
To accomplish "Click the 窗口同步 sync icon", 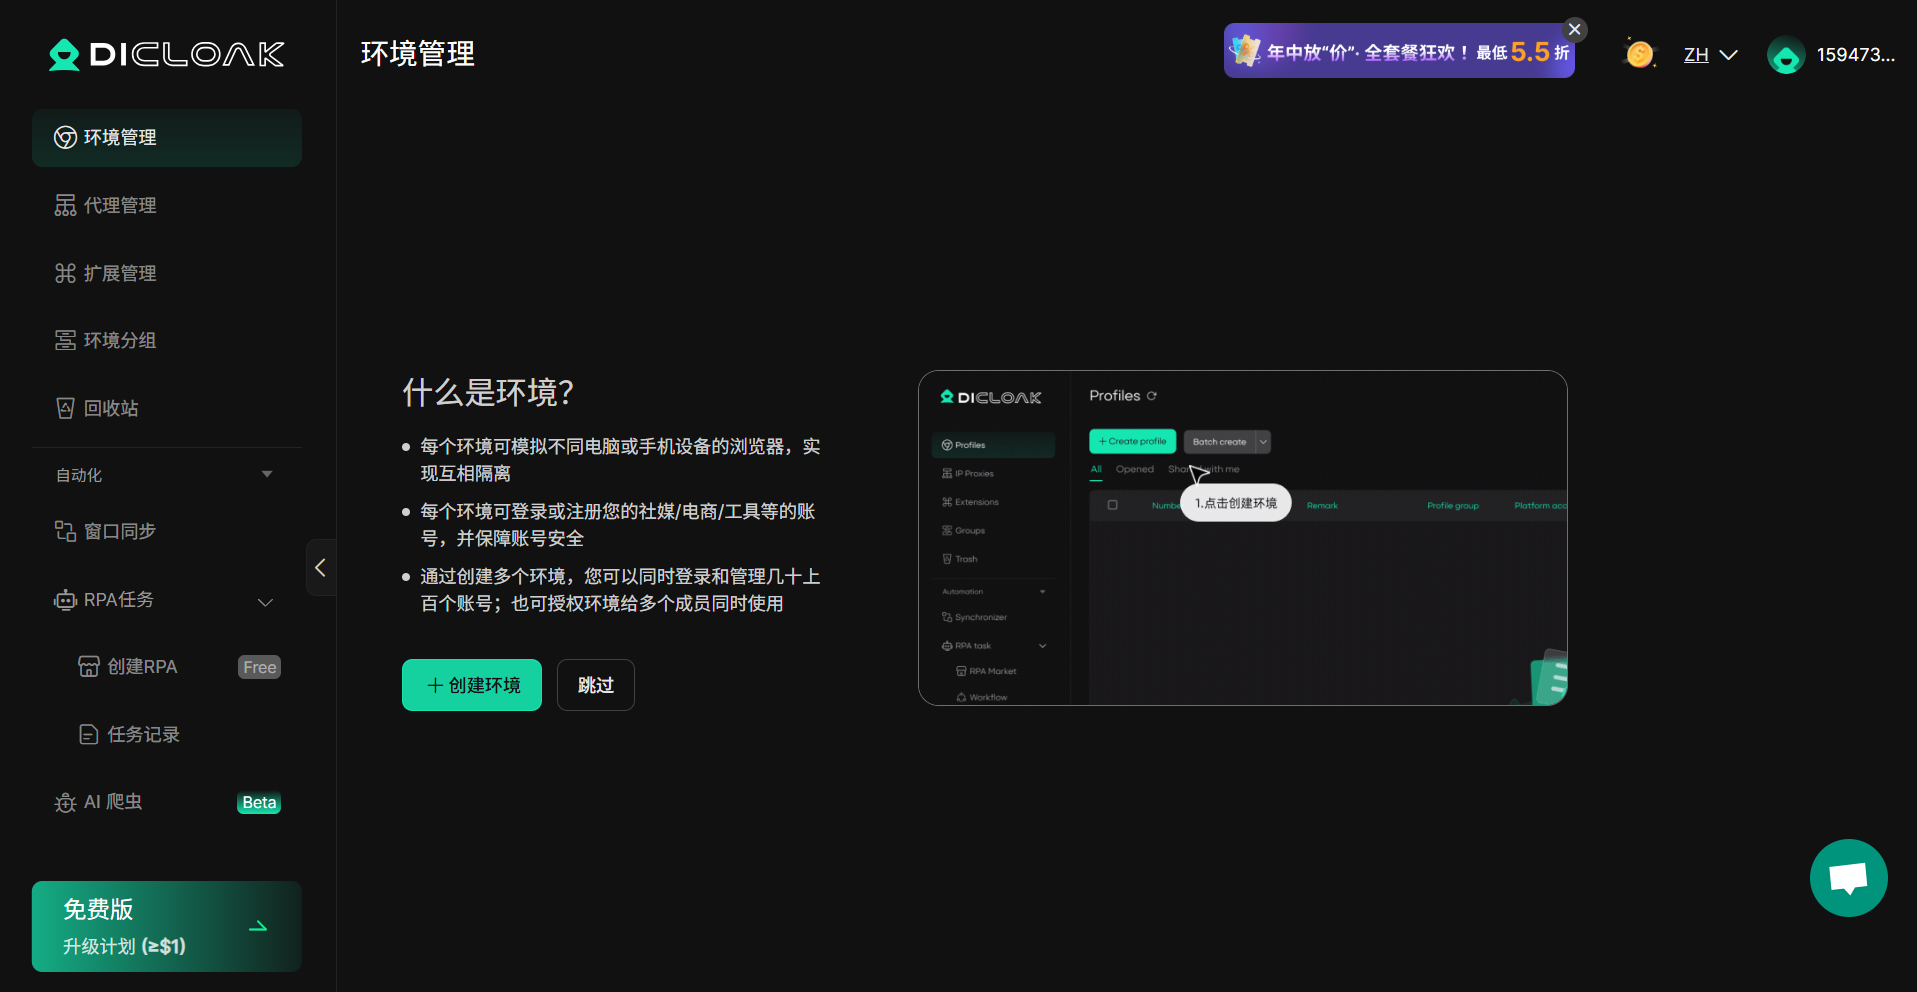I will pyautogui.click(x=65, y=531).
